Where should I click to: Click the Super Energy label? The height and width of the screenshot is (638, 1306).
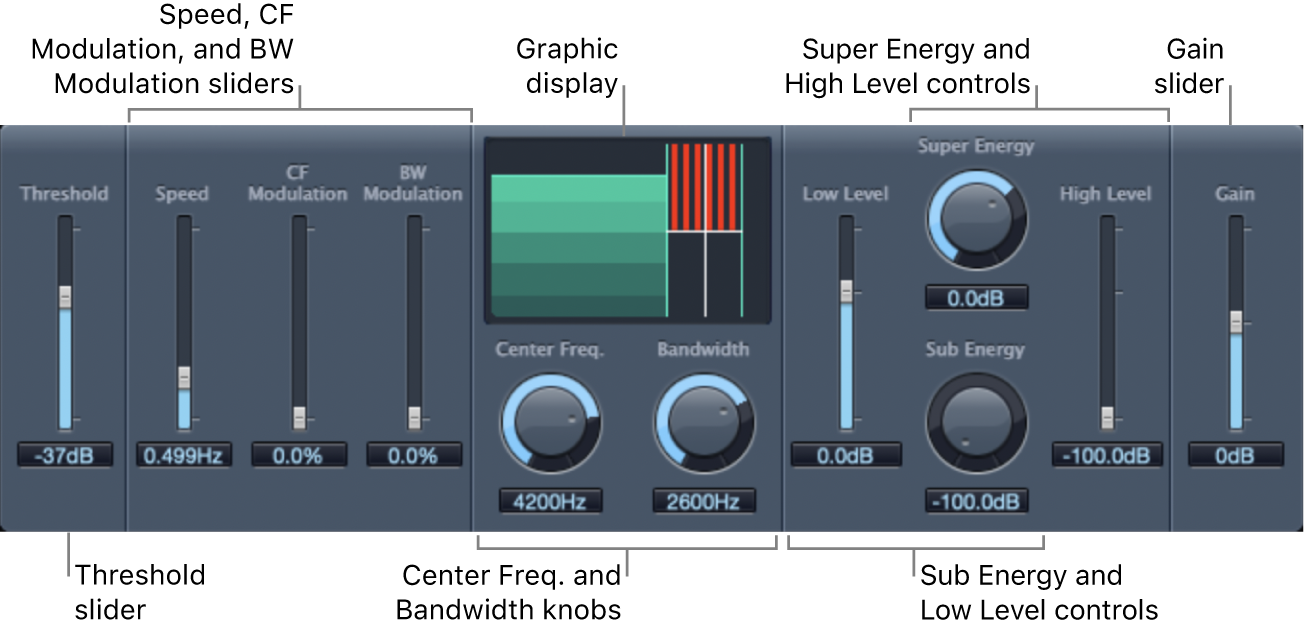976,146
